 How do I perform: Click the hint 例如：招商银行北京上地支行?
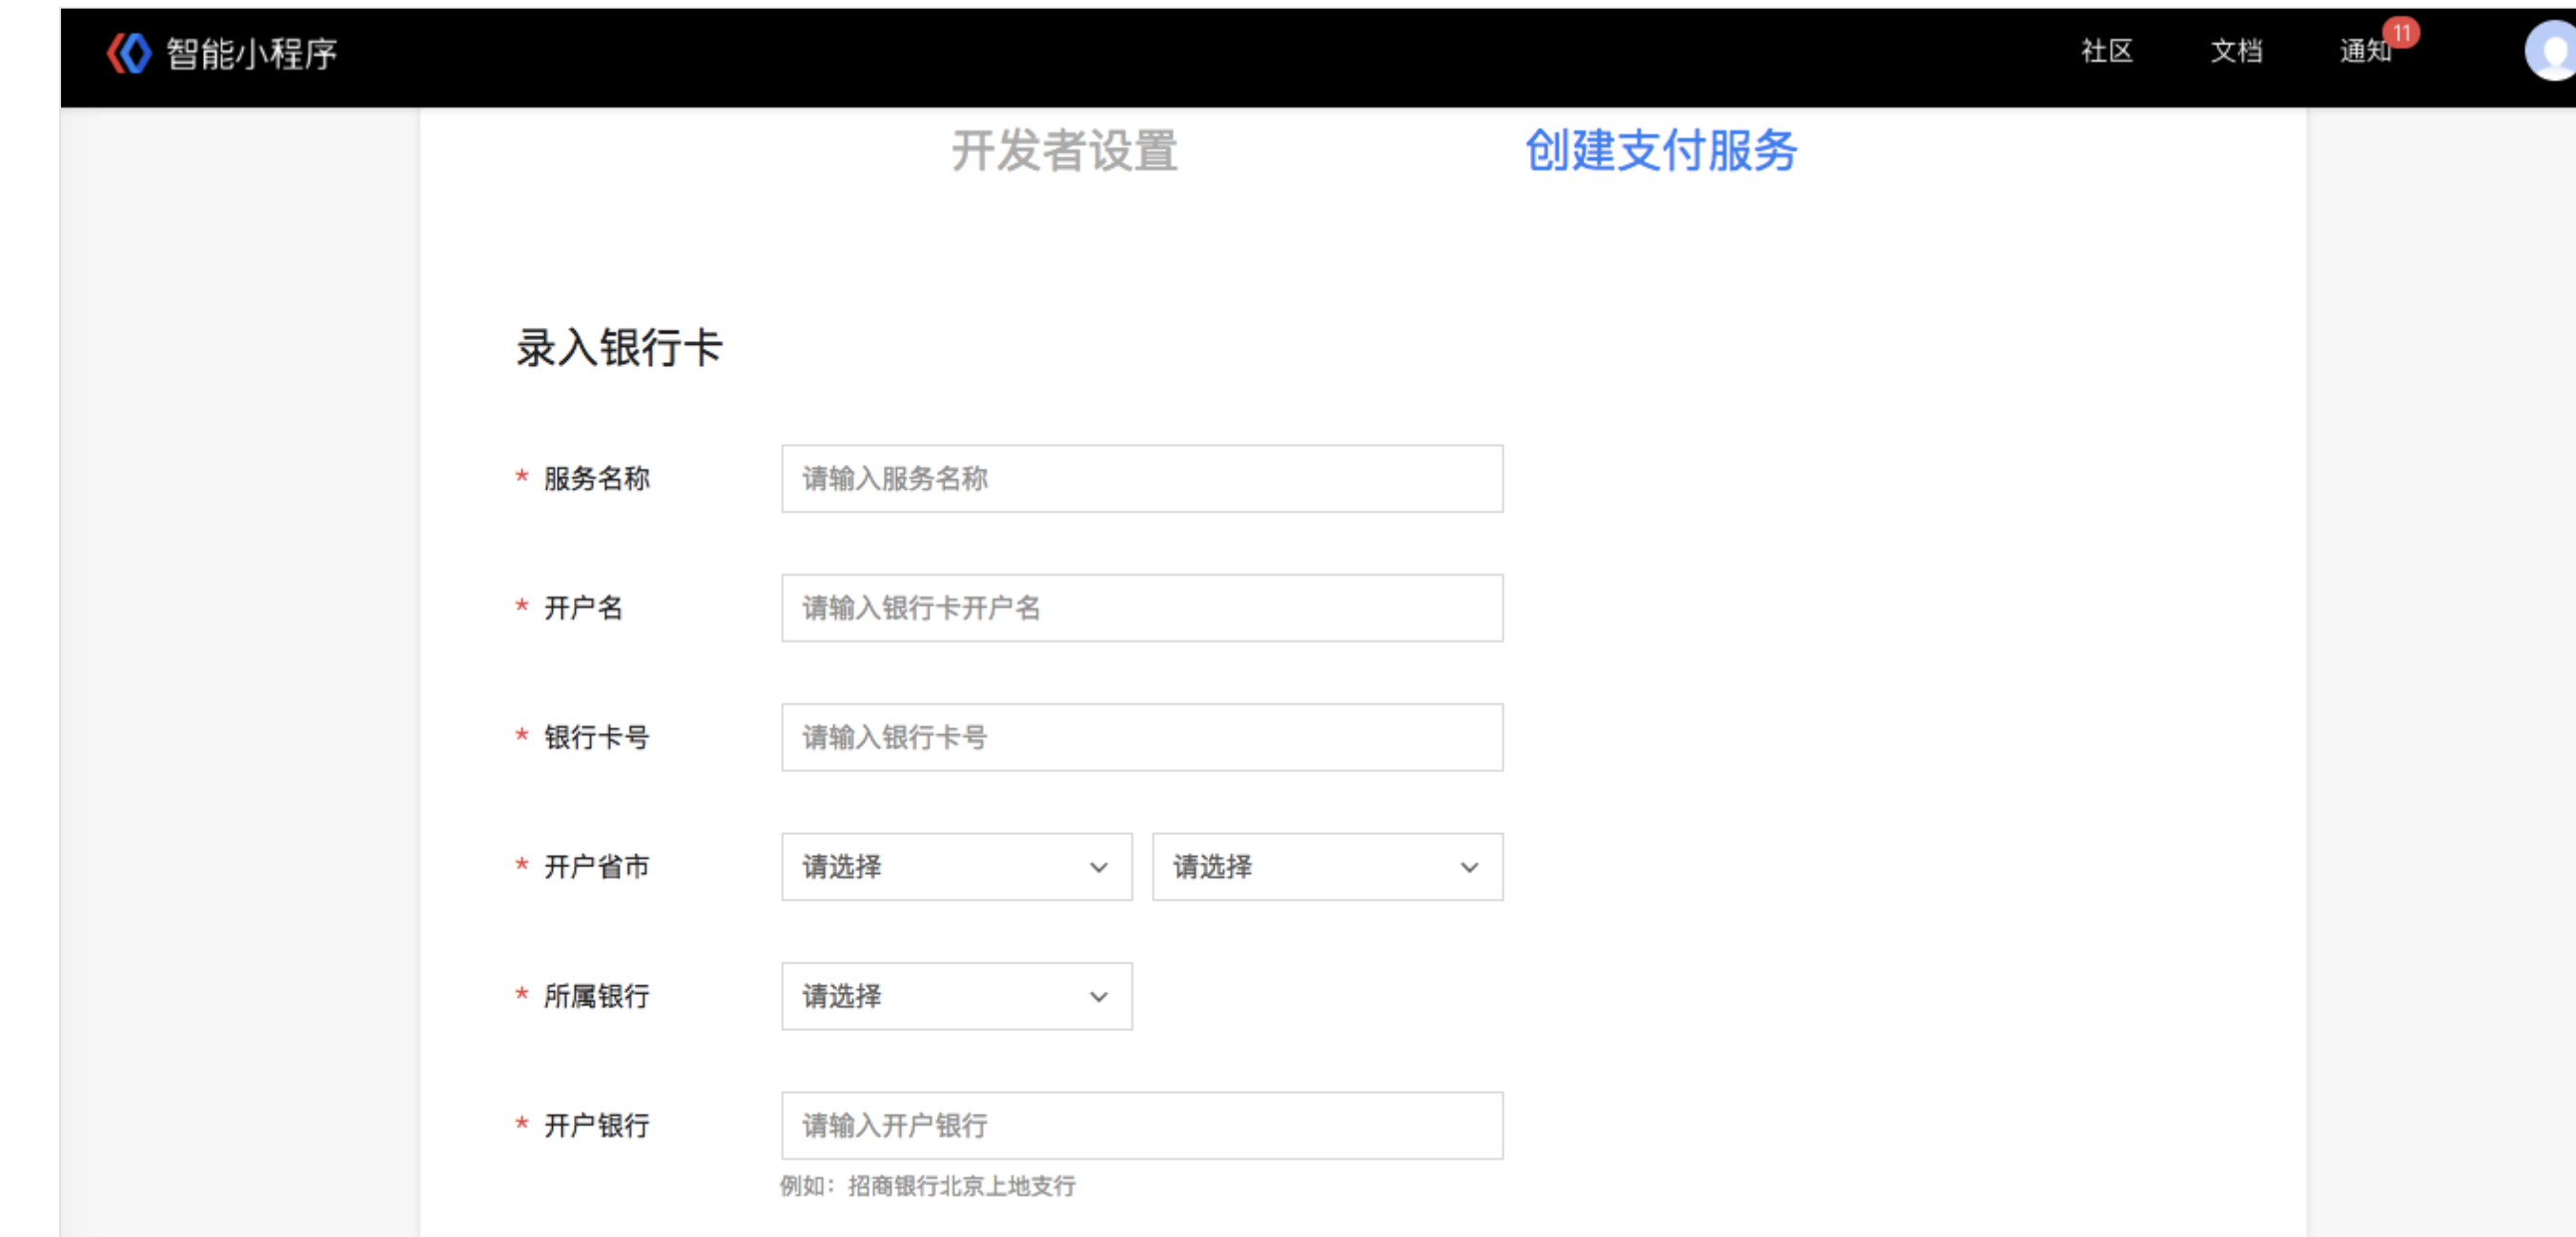927,1186
